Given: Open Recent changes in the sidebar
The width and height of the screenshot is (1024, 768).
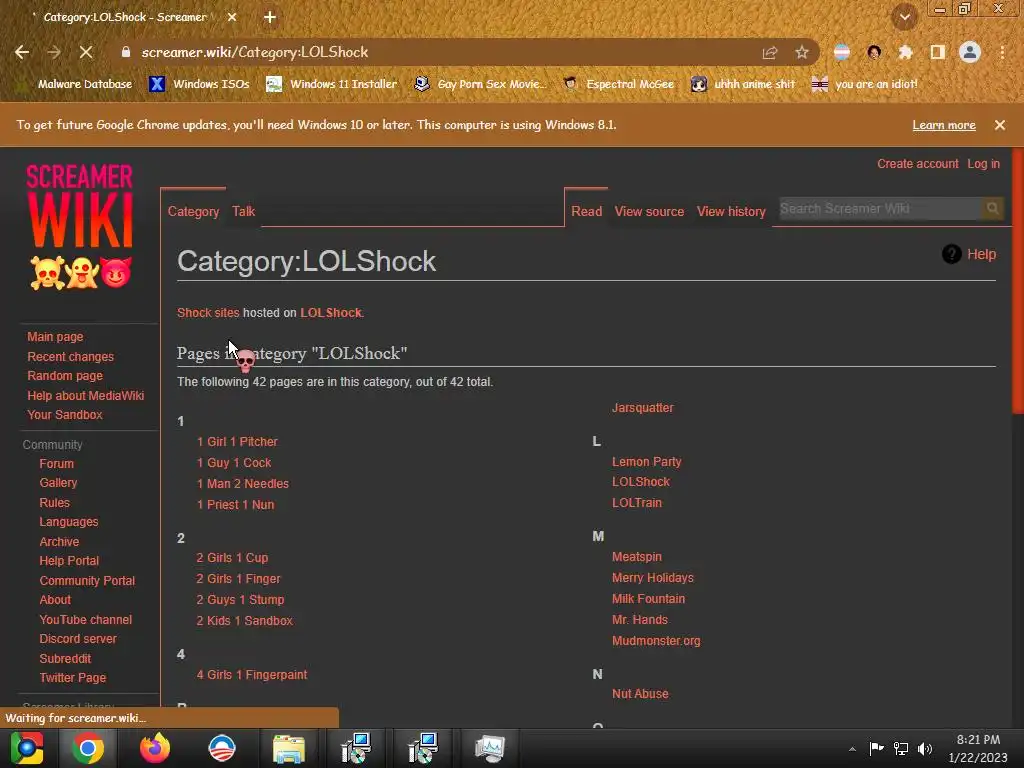Looking at the screenshot, I should 71,357.
